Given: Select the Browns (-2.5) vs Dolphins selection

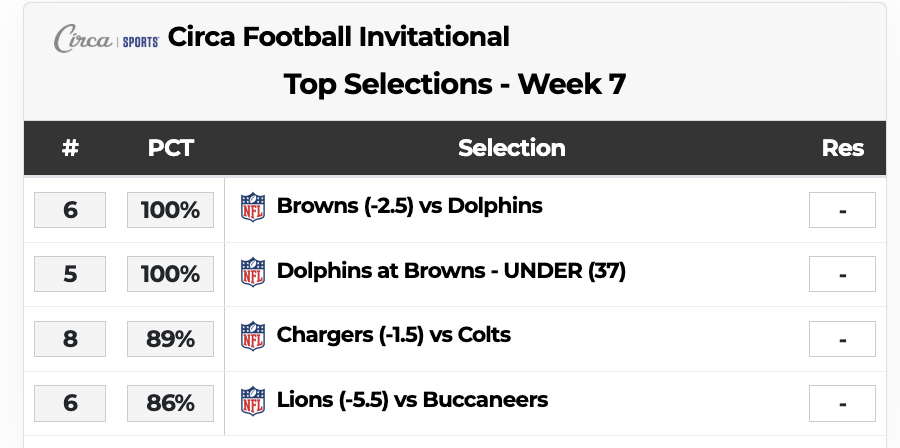Looking at the screenshot, I should [x=410, y=207].
